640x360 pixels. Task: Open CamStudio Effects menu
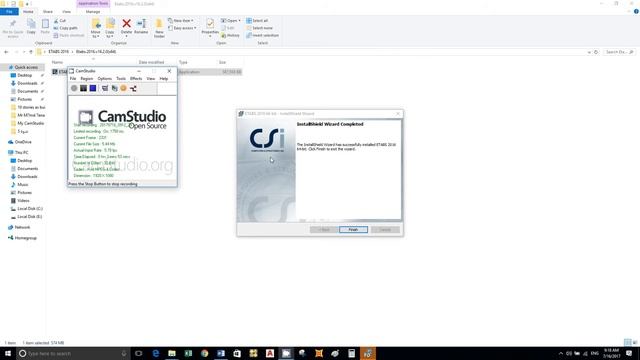[x=136, y=78]
